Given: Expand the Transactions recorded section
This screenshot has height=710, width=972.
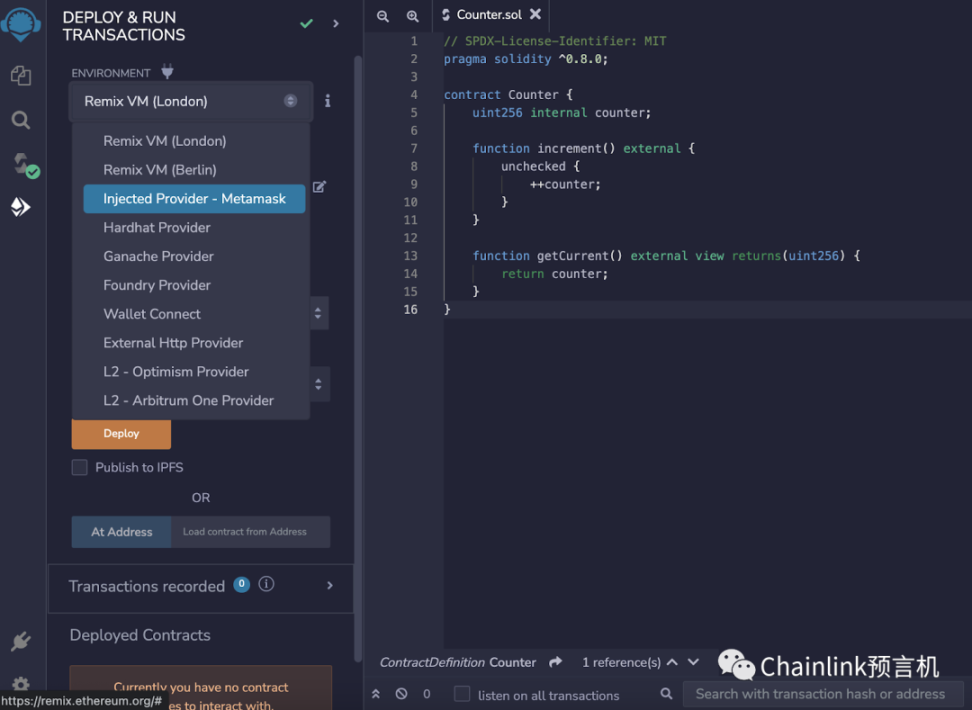Looking at the screenshot, I should (x=330, y=586).
